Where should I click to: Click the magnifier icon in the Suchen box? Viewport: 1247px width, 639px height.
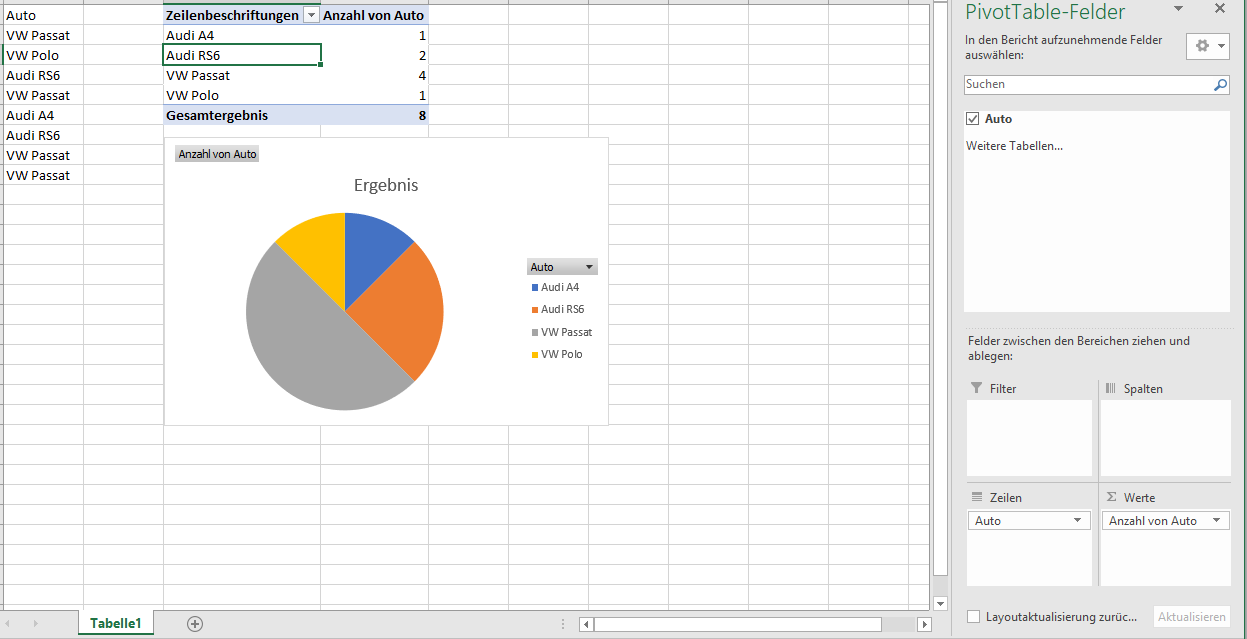click(x=1220, y=85)
